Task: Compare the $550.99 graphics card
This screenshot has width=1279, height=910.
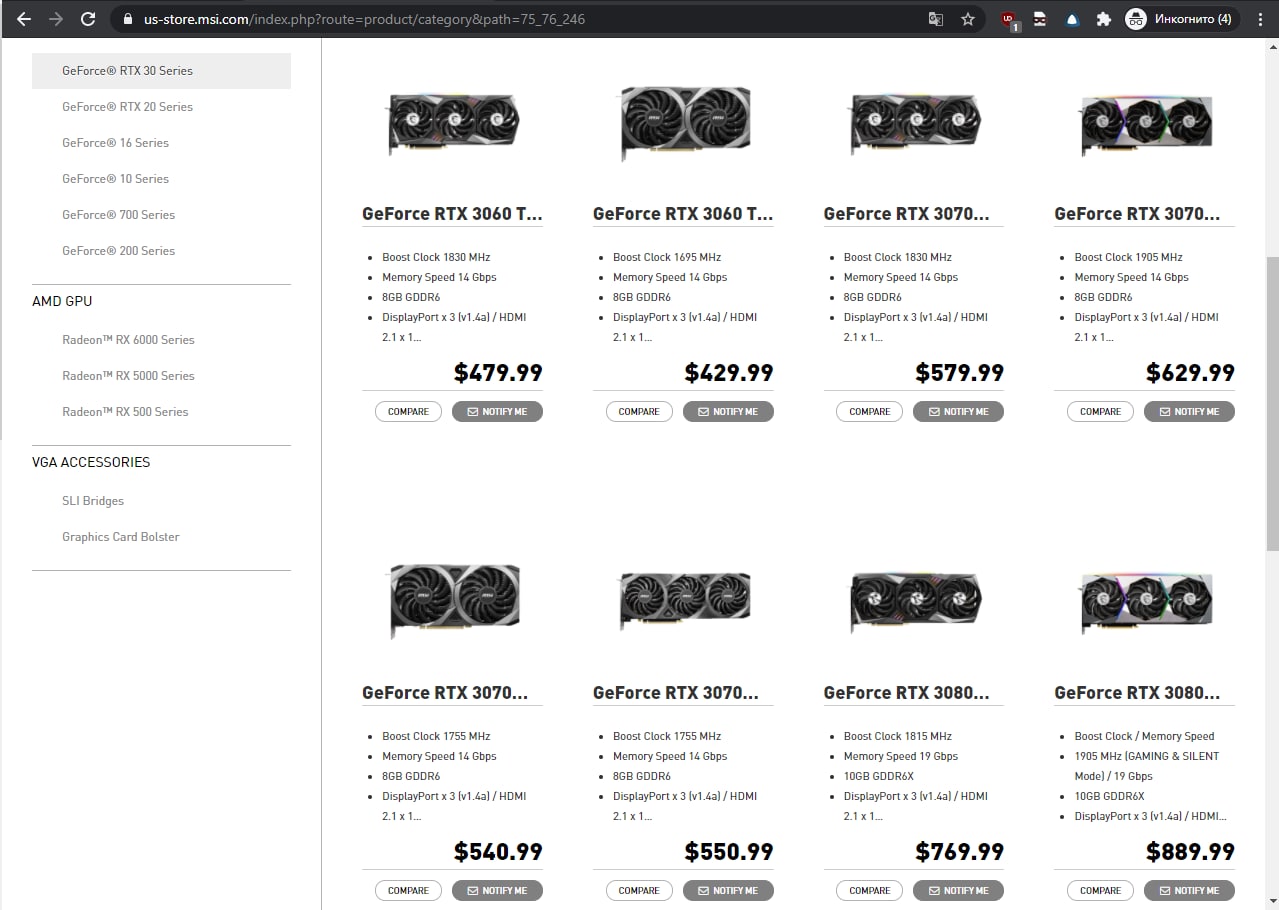Action: (x=639, y=891)
